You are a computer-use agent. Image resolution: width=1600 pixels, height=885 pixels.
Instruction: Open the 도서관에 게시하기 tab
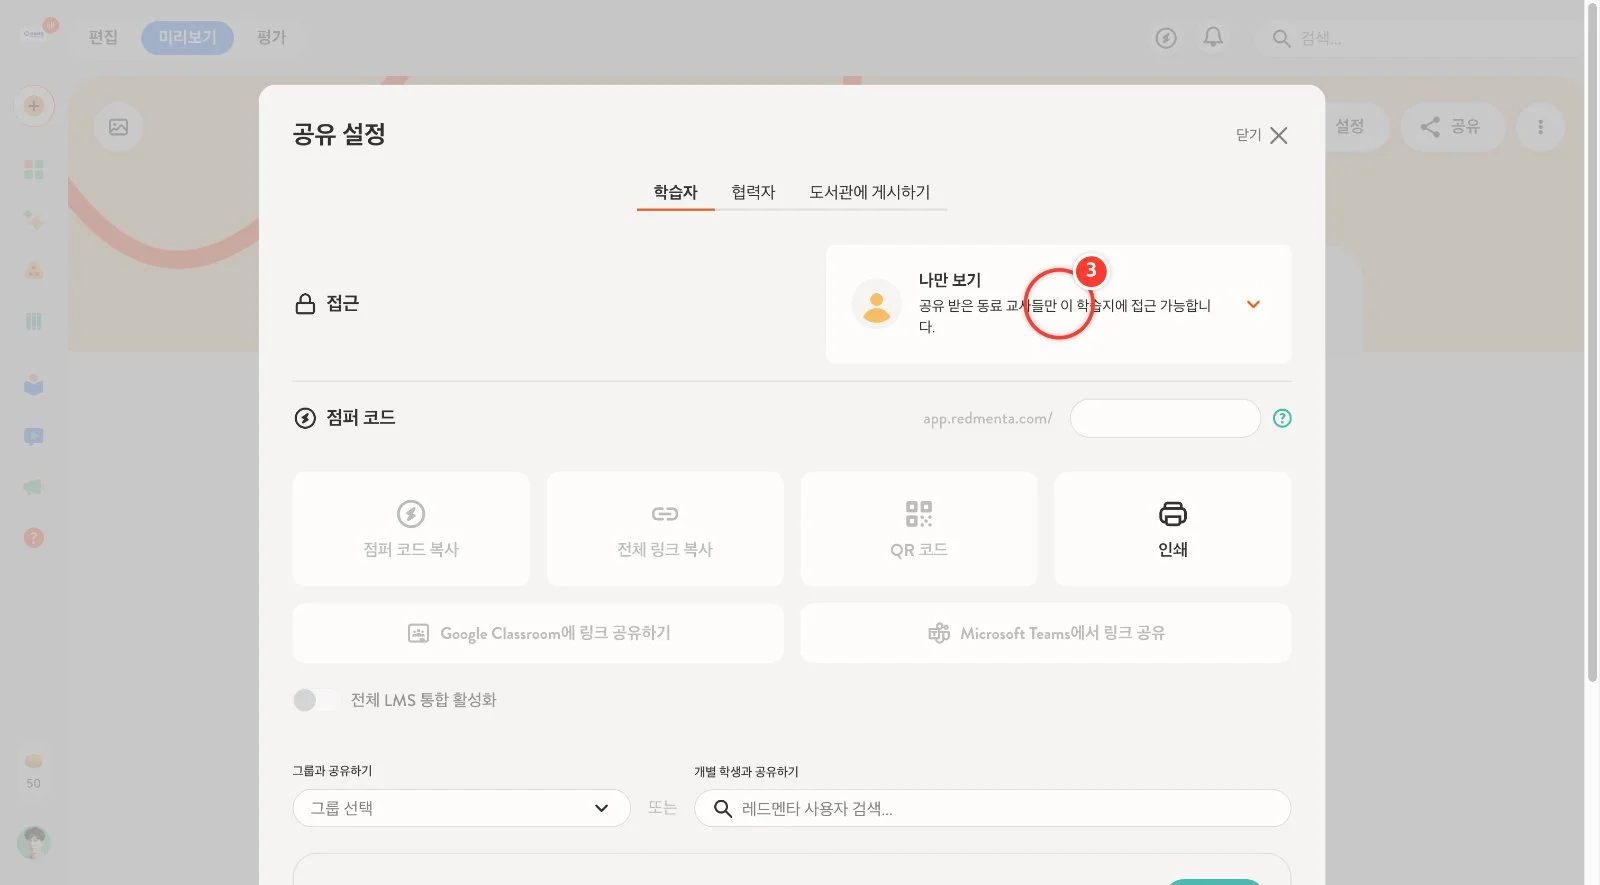point(869,192)
